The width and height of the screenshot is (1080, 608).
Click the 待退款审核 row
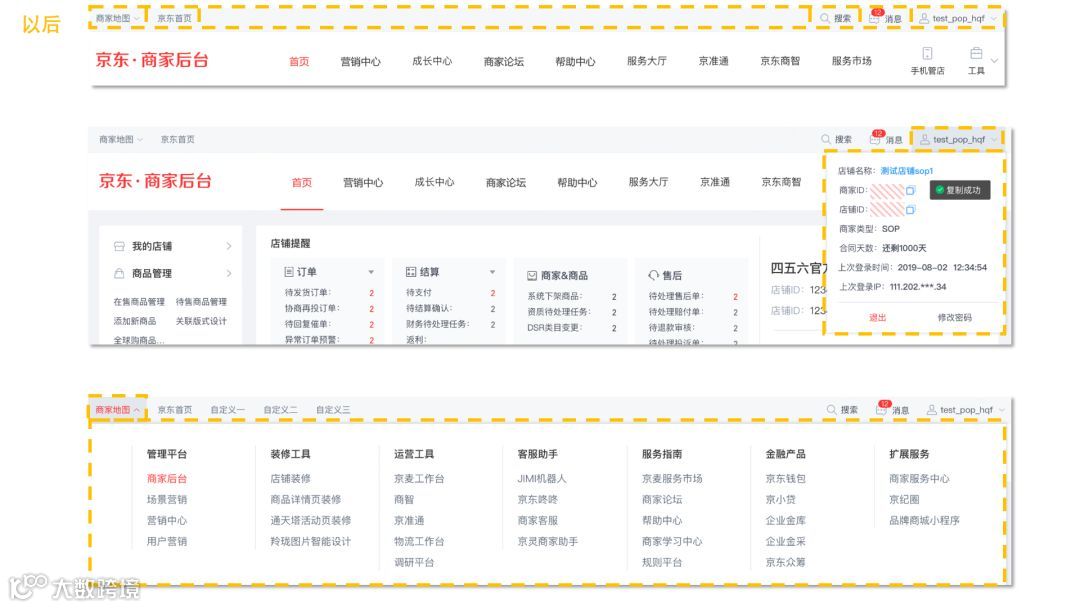pyautogui.click(x=693, y=328)
